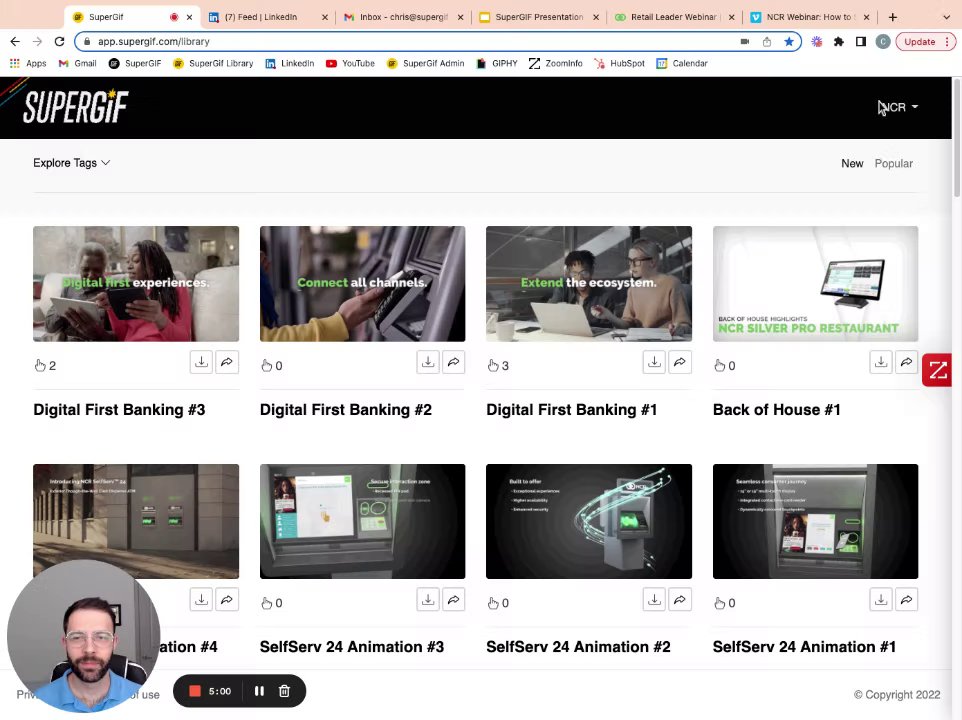Share the SelfServ 24 Animation #2 GIF

click(x=680, y=600)
